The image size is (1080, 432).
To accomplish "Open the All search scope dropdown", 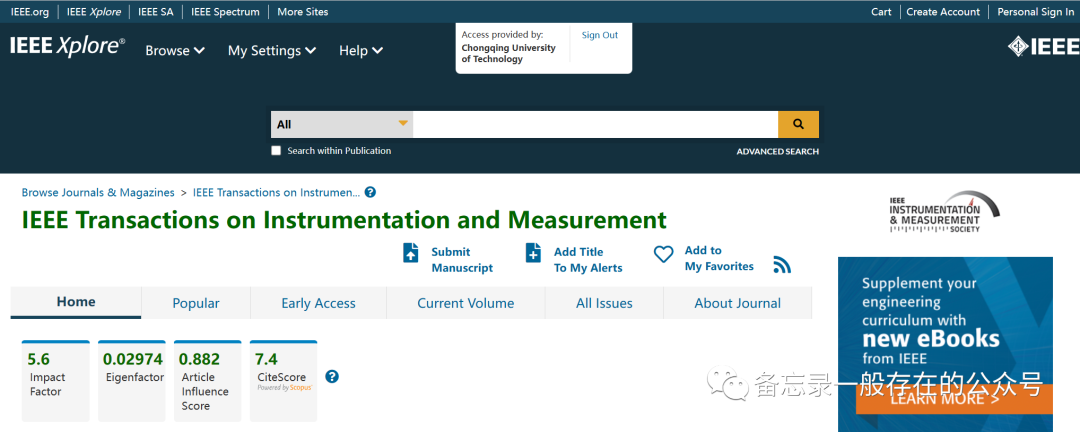I will 342,124.
